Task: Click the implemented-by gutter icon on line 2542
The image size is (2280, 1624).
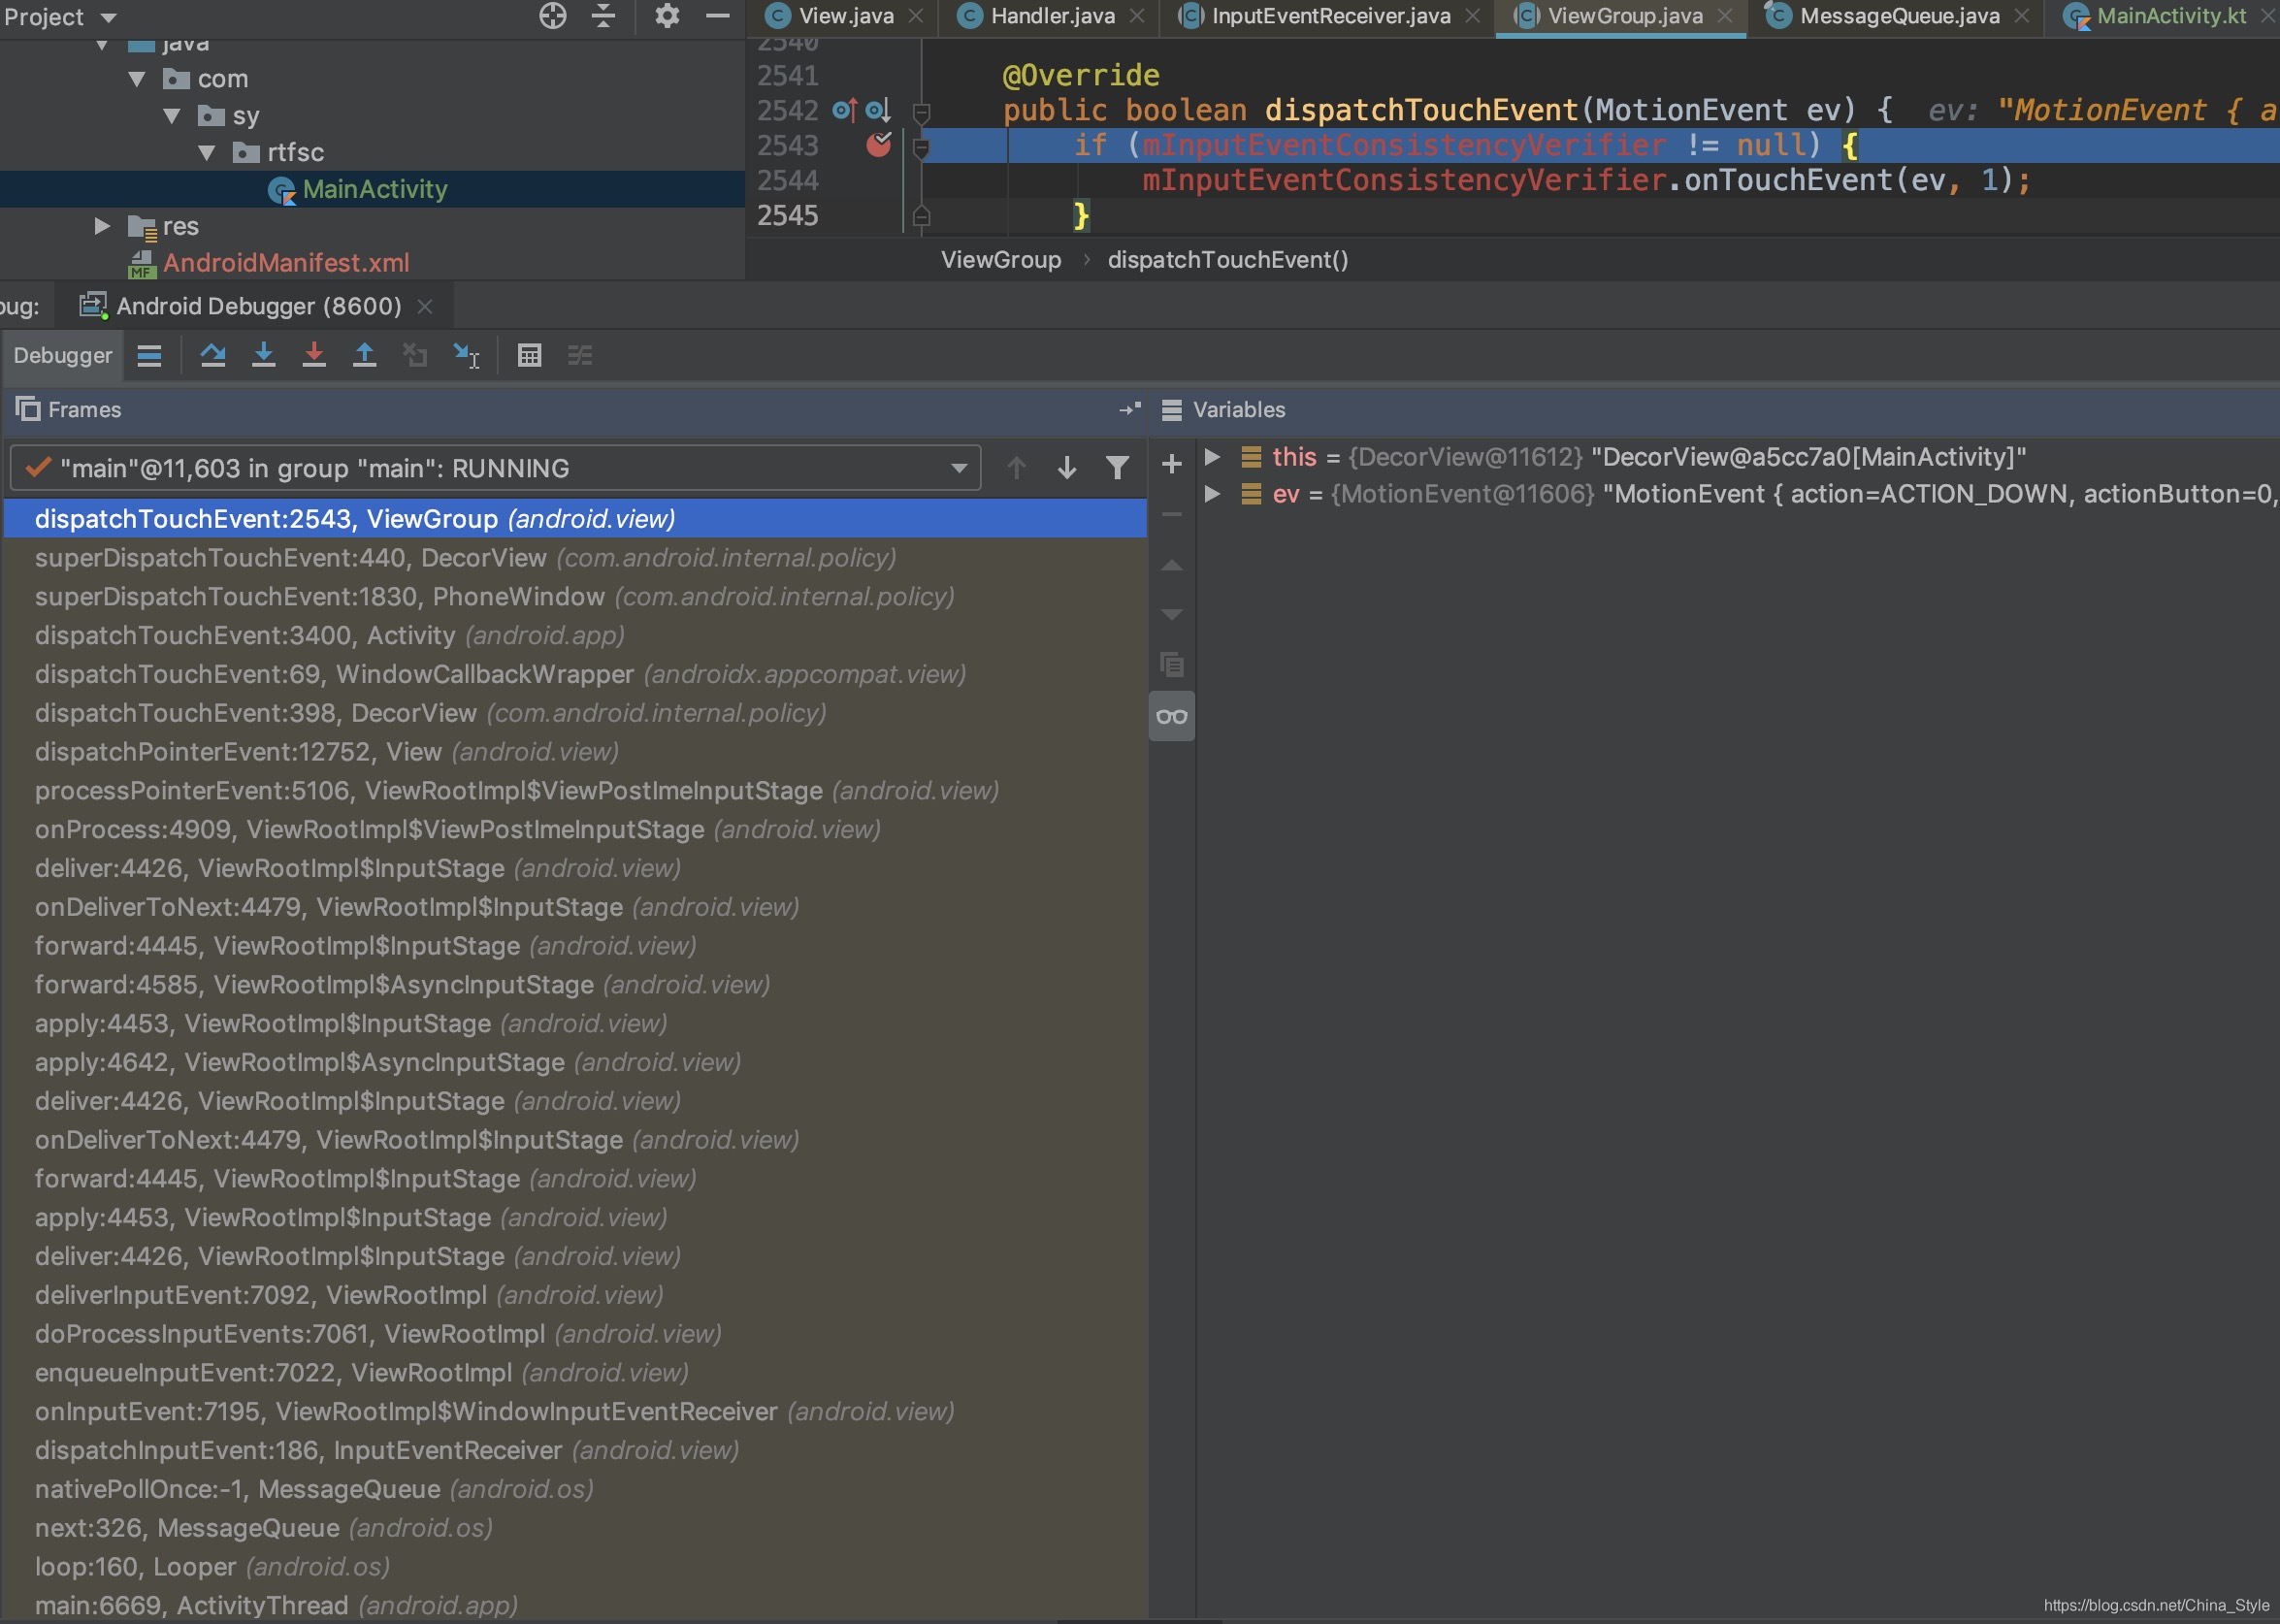Action: (878, 110)
